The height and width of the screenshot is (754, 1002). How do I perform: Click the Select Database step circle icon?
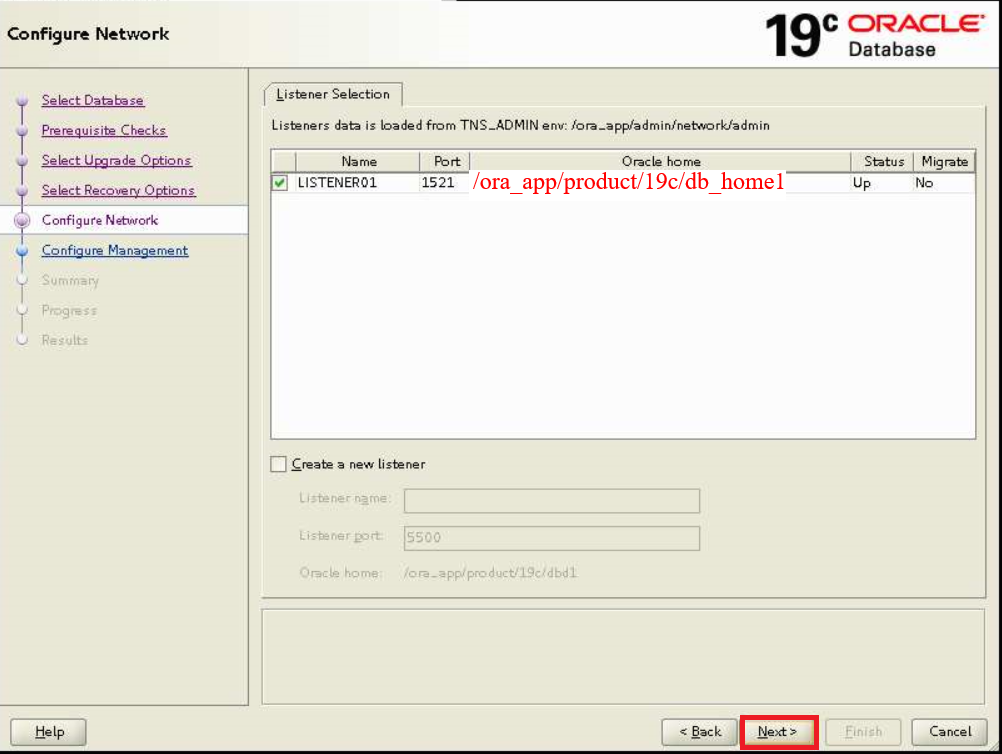pyautogui.click(x=22, y=100)
